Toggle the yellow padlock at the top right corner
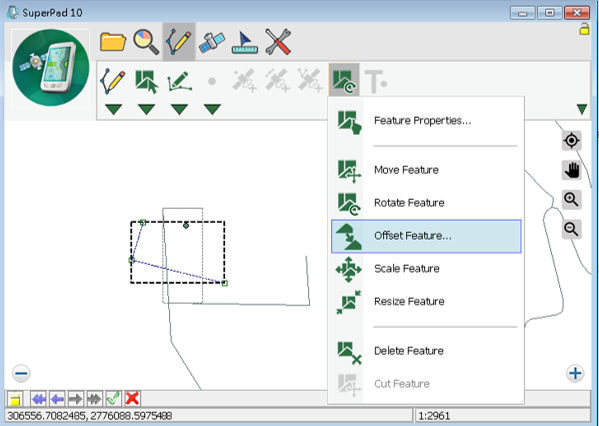The width and height of the screenshot is (599, 426). (584, 29)
